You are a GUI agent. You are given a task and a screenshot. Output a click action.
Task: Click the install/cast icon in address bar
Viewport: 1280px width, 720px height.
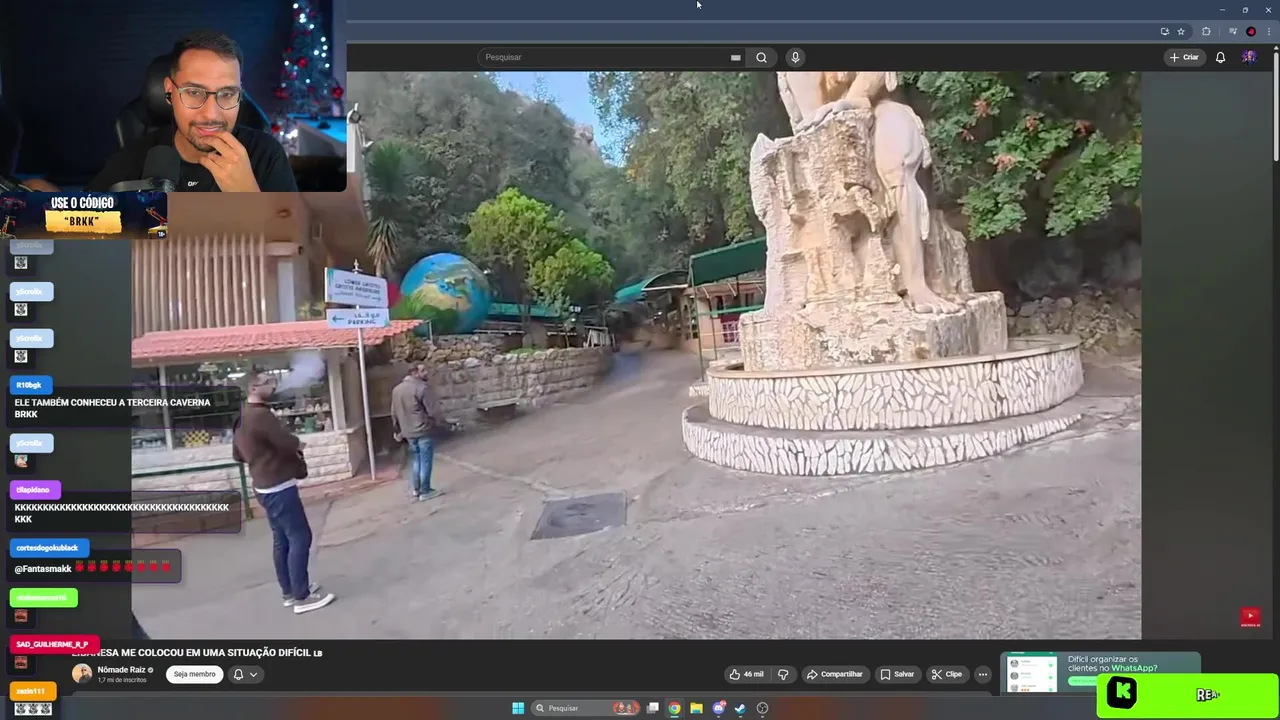click(1164, 31)
